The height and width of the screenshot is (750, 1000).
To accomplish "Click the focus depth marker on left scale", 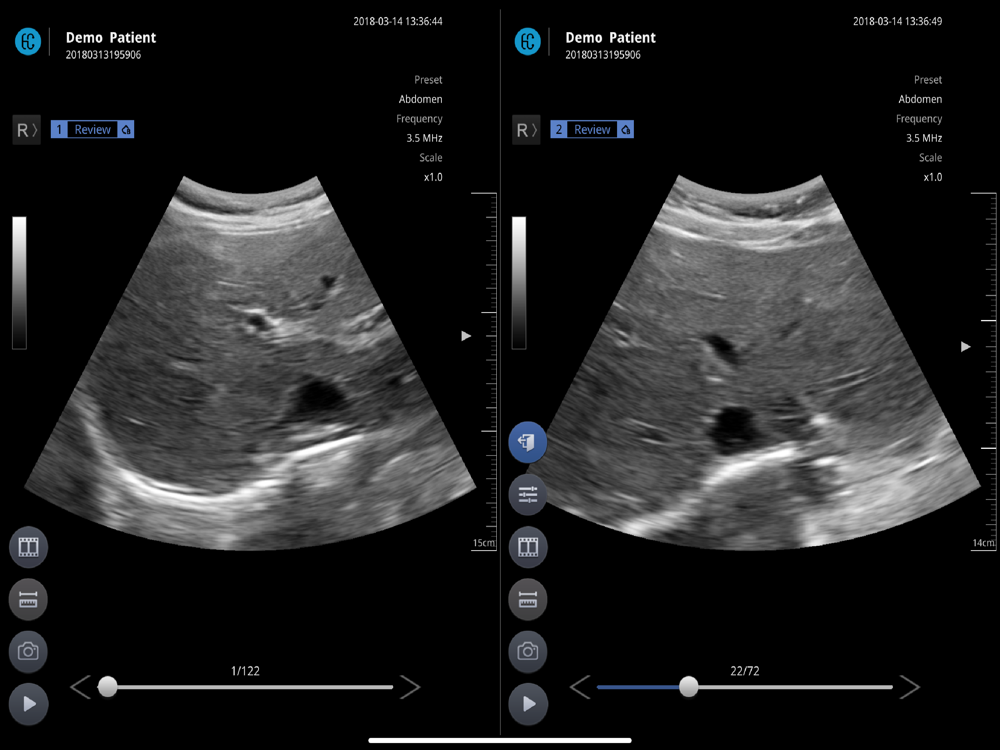I will (466, 335).
